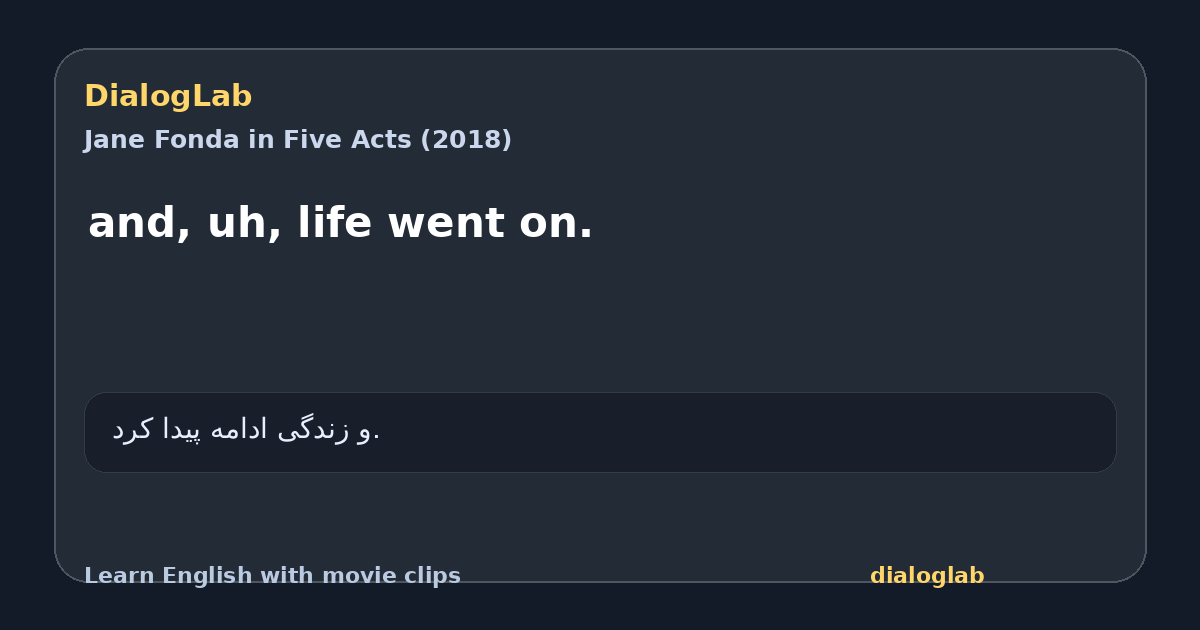Click the year (2018) in the movie title
The width and height of the screenshot is (1200, 630).
click(x=465, y=140)
